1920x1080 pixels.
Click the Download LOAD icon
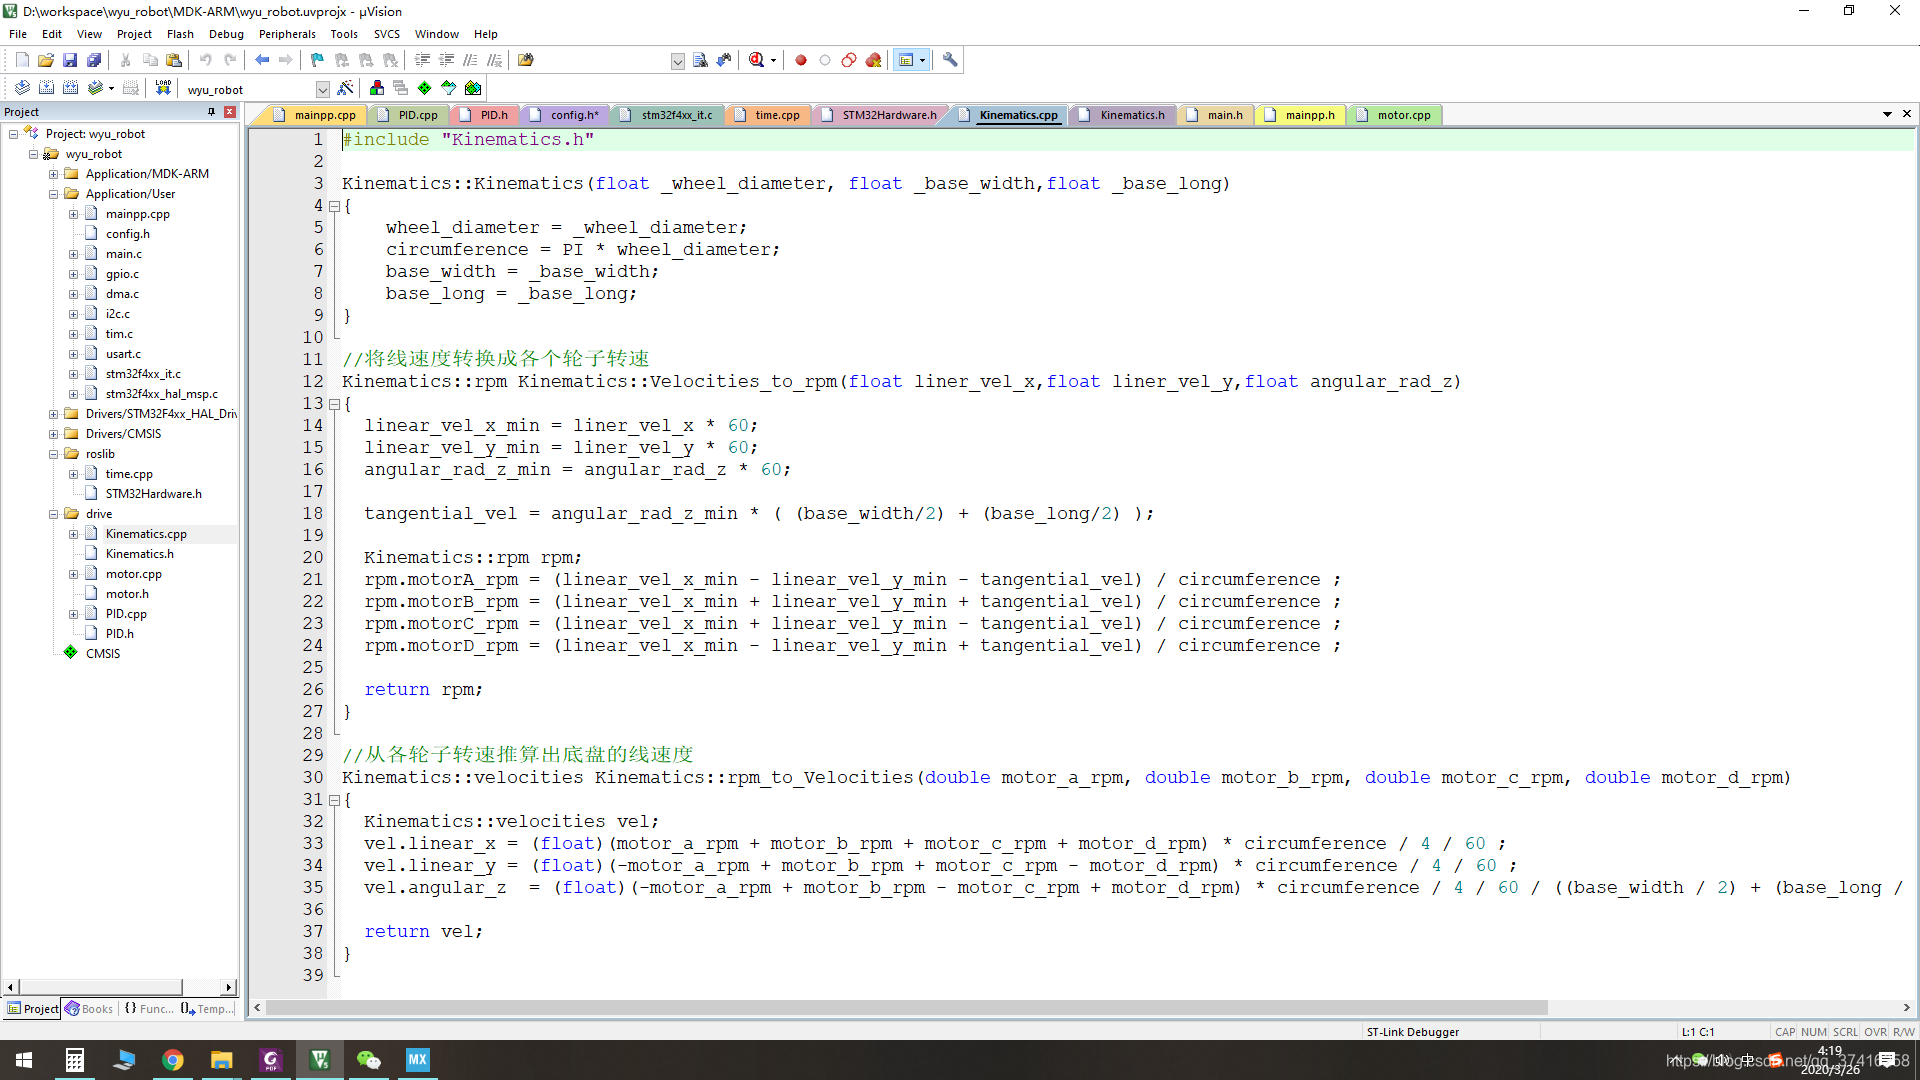click(163, 88)
